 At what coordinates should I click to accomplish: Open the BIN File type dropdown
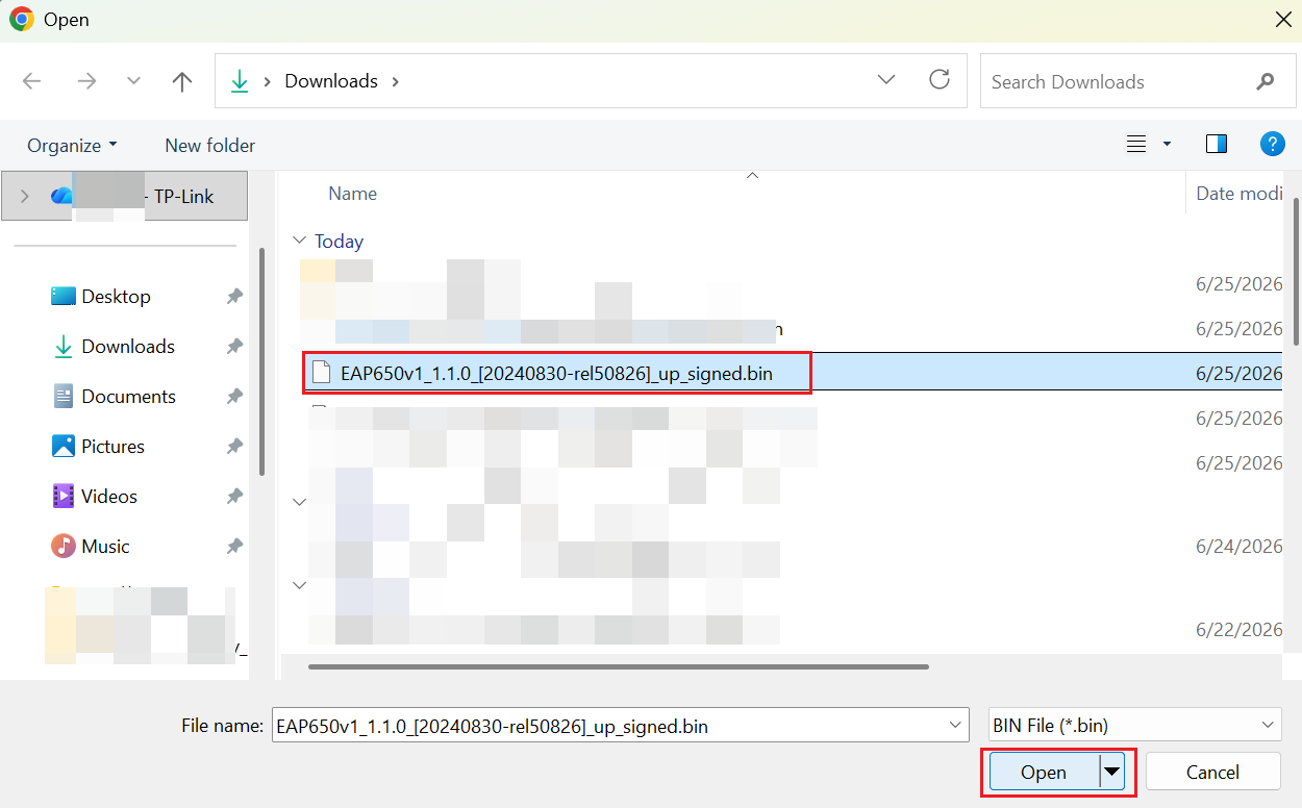pyautogui.click(x=1134, y=726)
